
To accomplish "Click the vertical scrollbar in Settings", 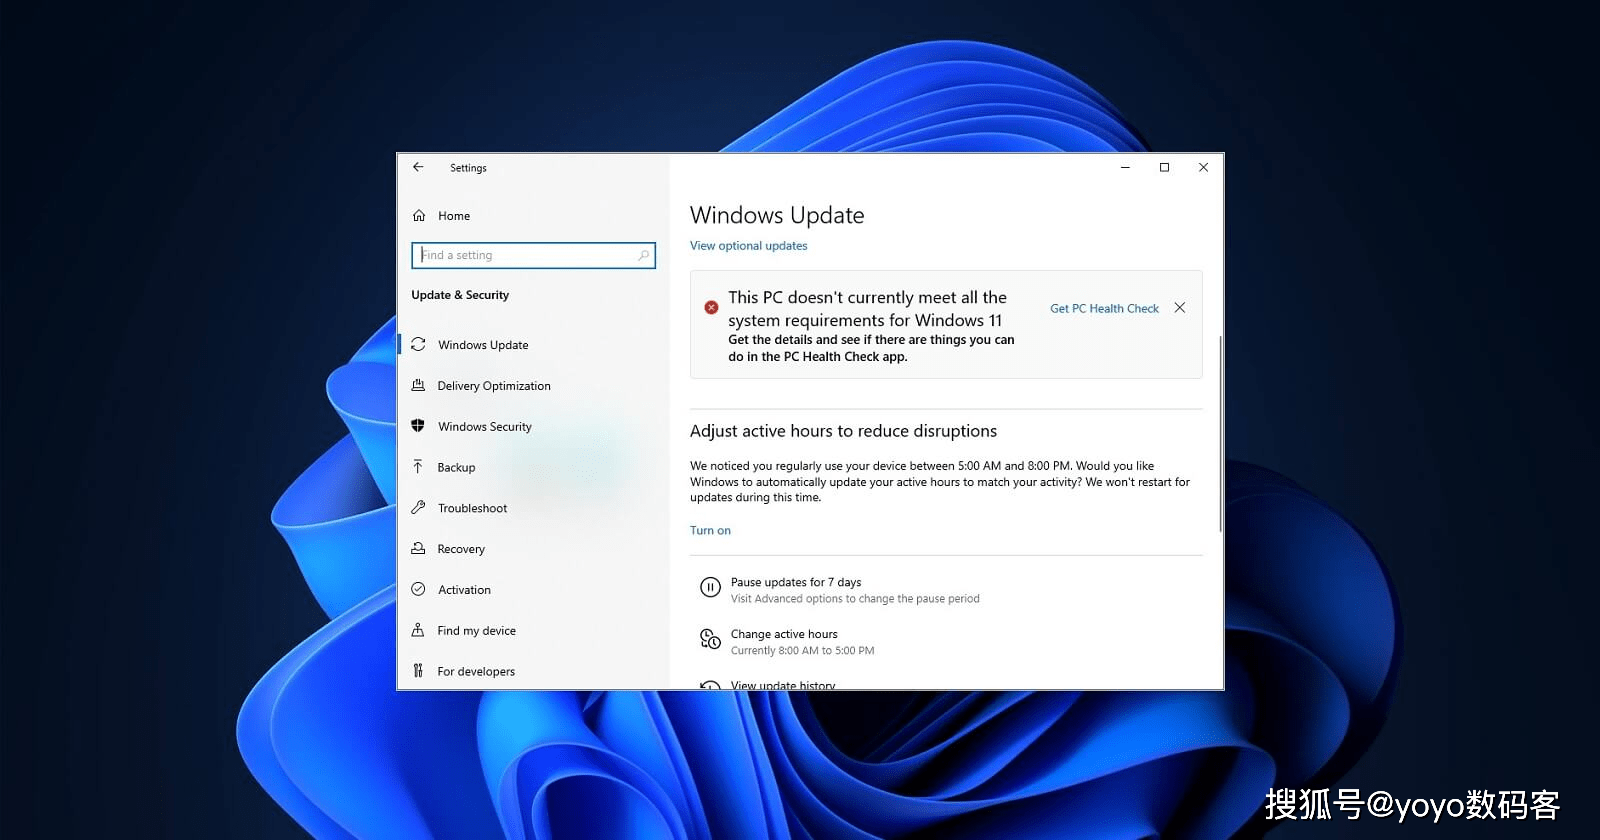I will click(1220, 434).
